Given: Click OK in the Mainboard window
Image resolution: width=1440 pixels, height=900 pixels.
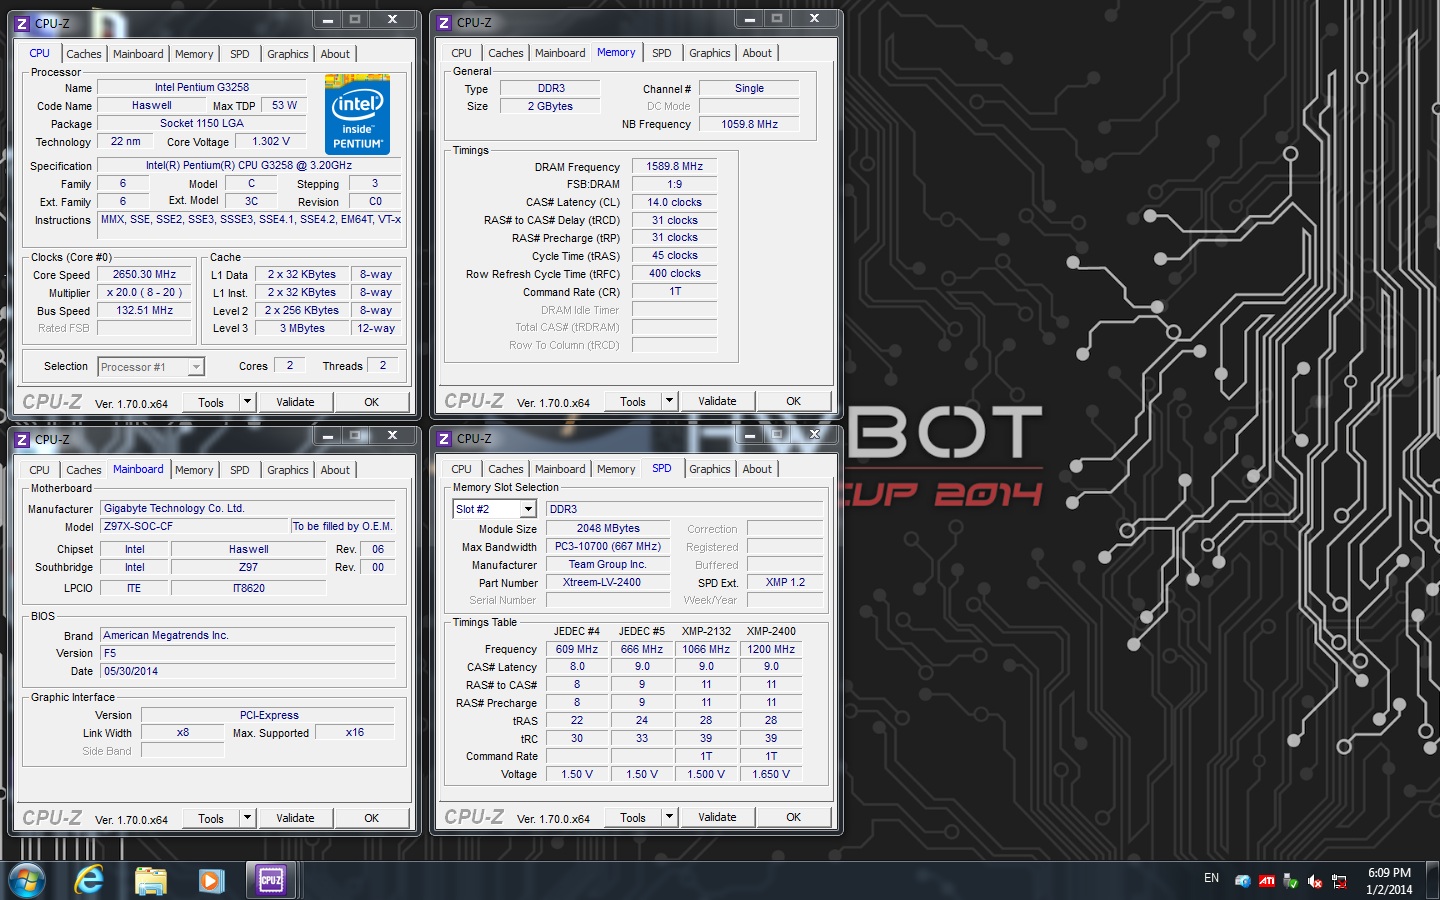Looking at the screenshot, I should (x=371, y=818).
